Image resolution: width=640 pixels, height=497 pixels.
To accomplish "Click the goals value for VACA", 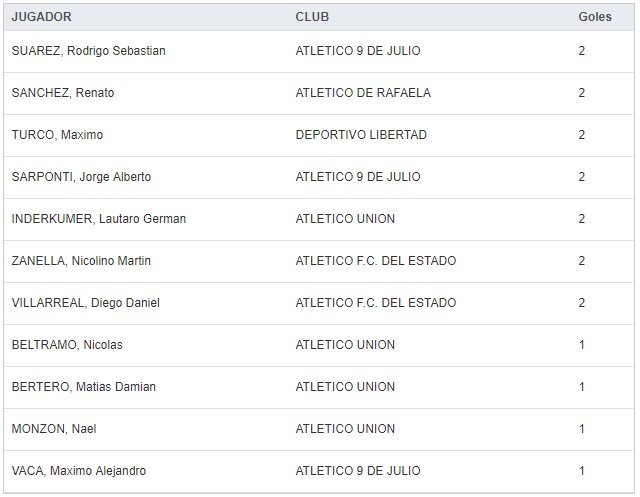I will click(582, 471).
